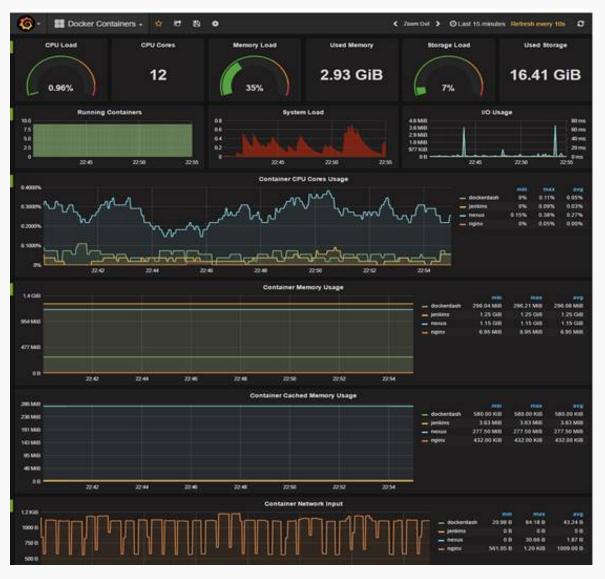Toggle jenkins series in CPU Cores Usage legend
This screenshot has height=579, width=605.
[478, 206]
